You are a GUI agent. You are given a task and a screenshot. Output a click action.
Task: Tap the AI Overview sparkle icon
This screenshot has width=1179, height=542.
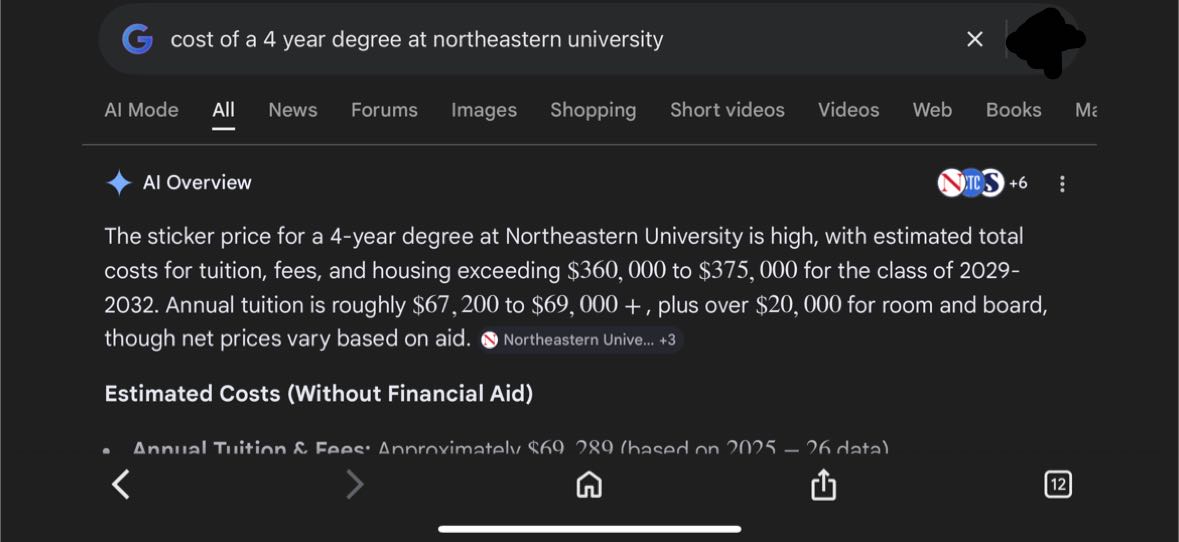119,183
